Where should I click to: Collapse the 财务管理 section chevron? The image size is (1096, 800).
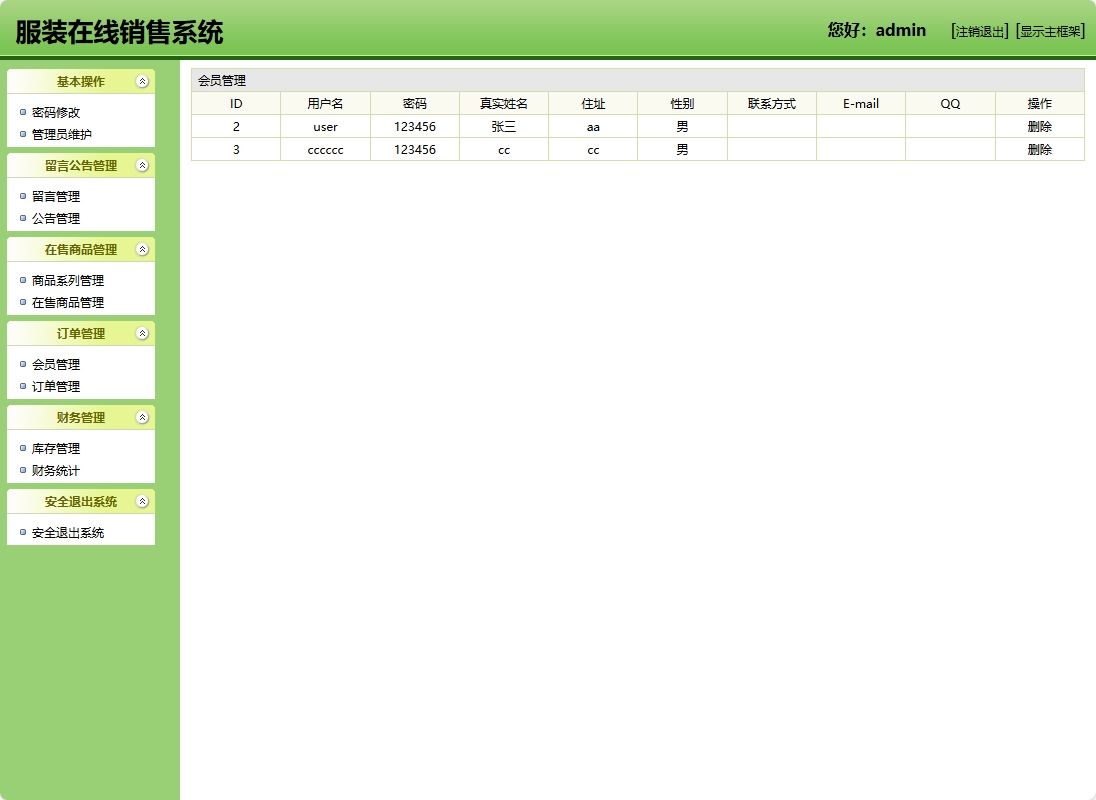pos(142,418)
